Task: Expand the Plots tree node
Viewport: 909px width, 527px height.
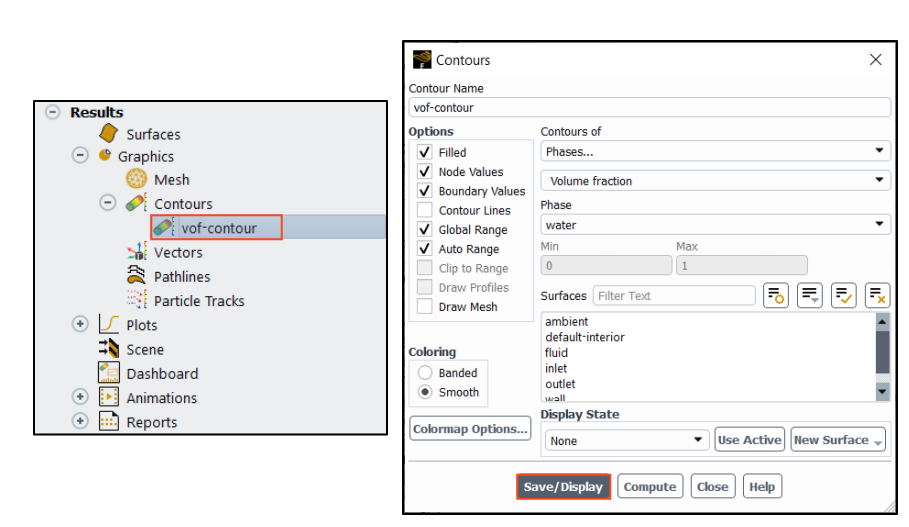Action: click(80, 325)
